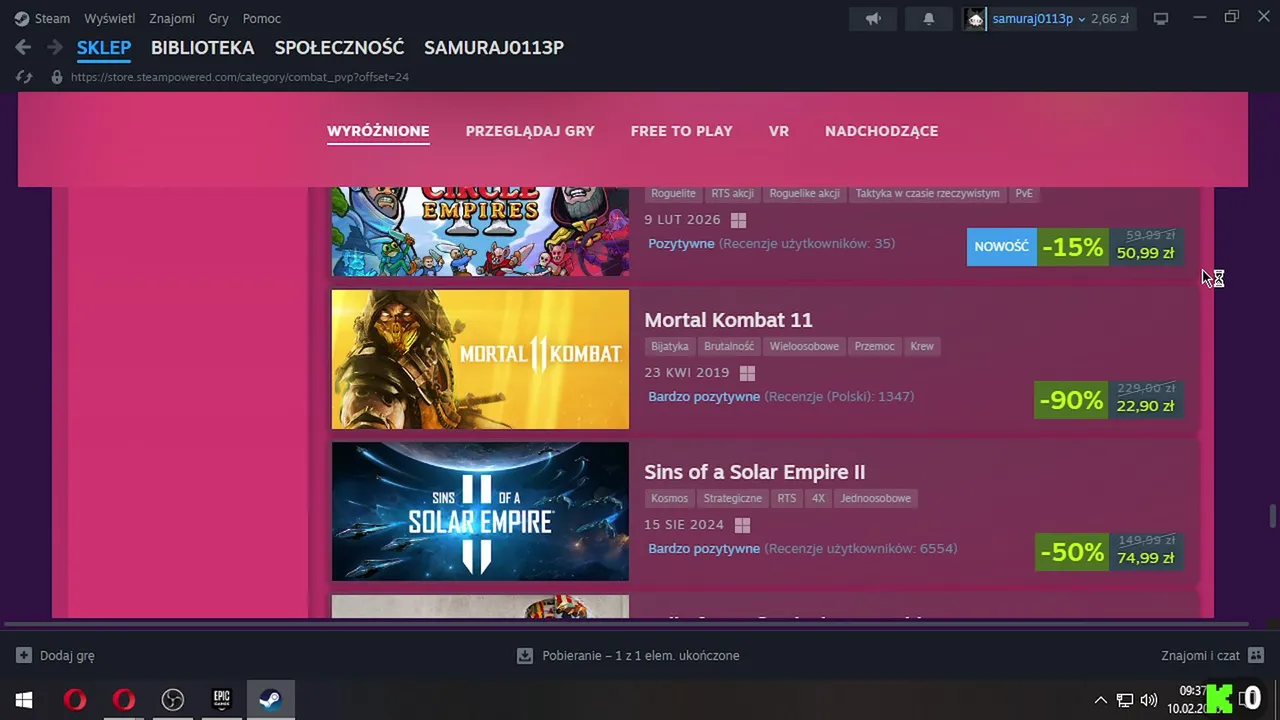Open the Gry menu
Image resolution: width=1280 pixels, height=720 pixels.
219,18
